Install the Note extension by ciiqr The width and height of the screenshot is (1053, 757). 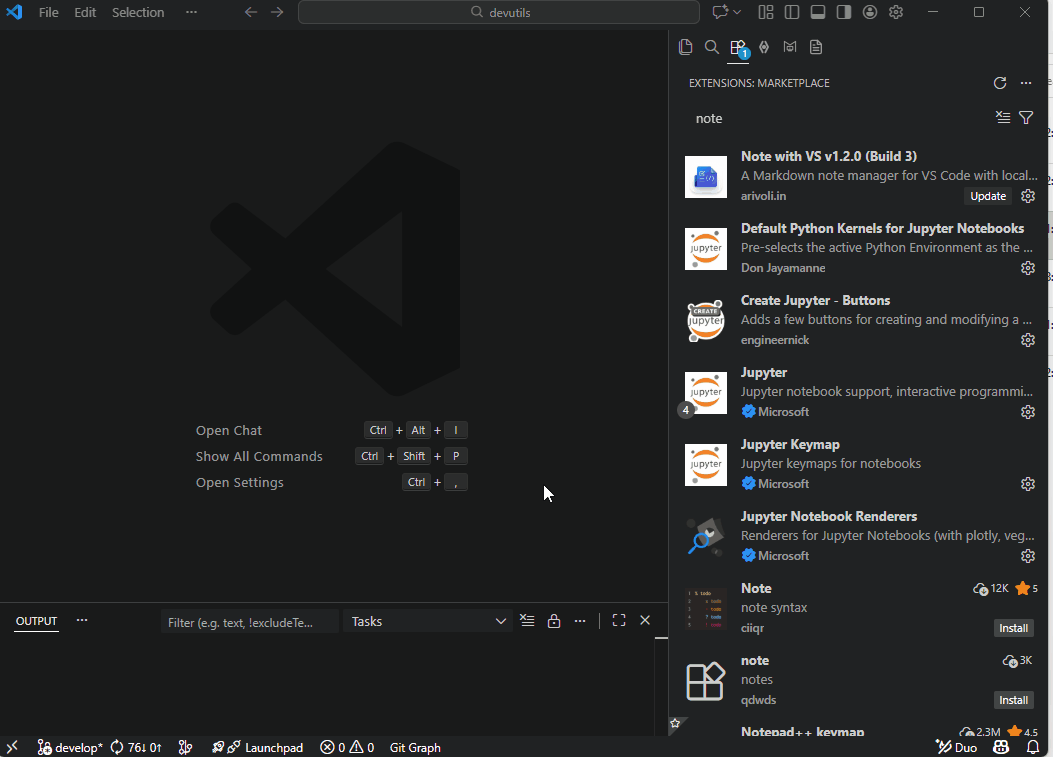click(1013, 628)
